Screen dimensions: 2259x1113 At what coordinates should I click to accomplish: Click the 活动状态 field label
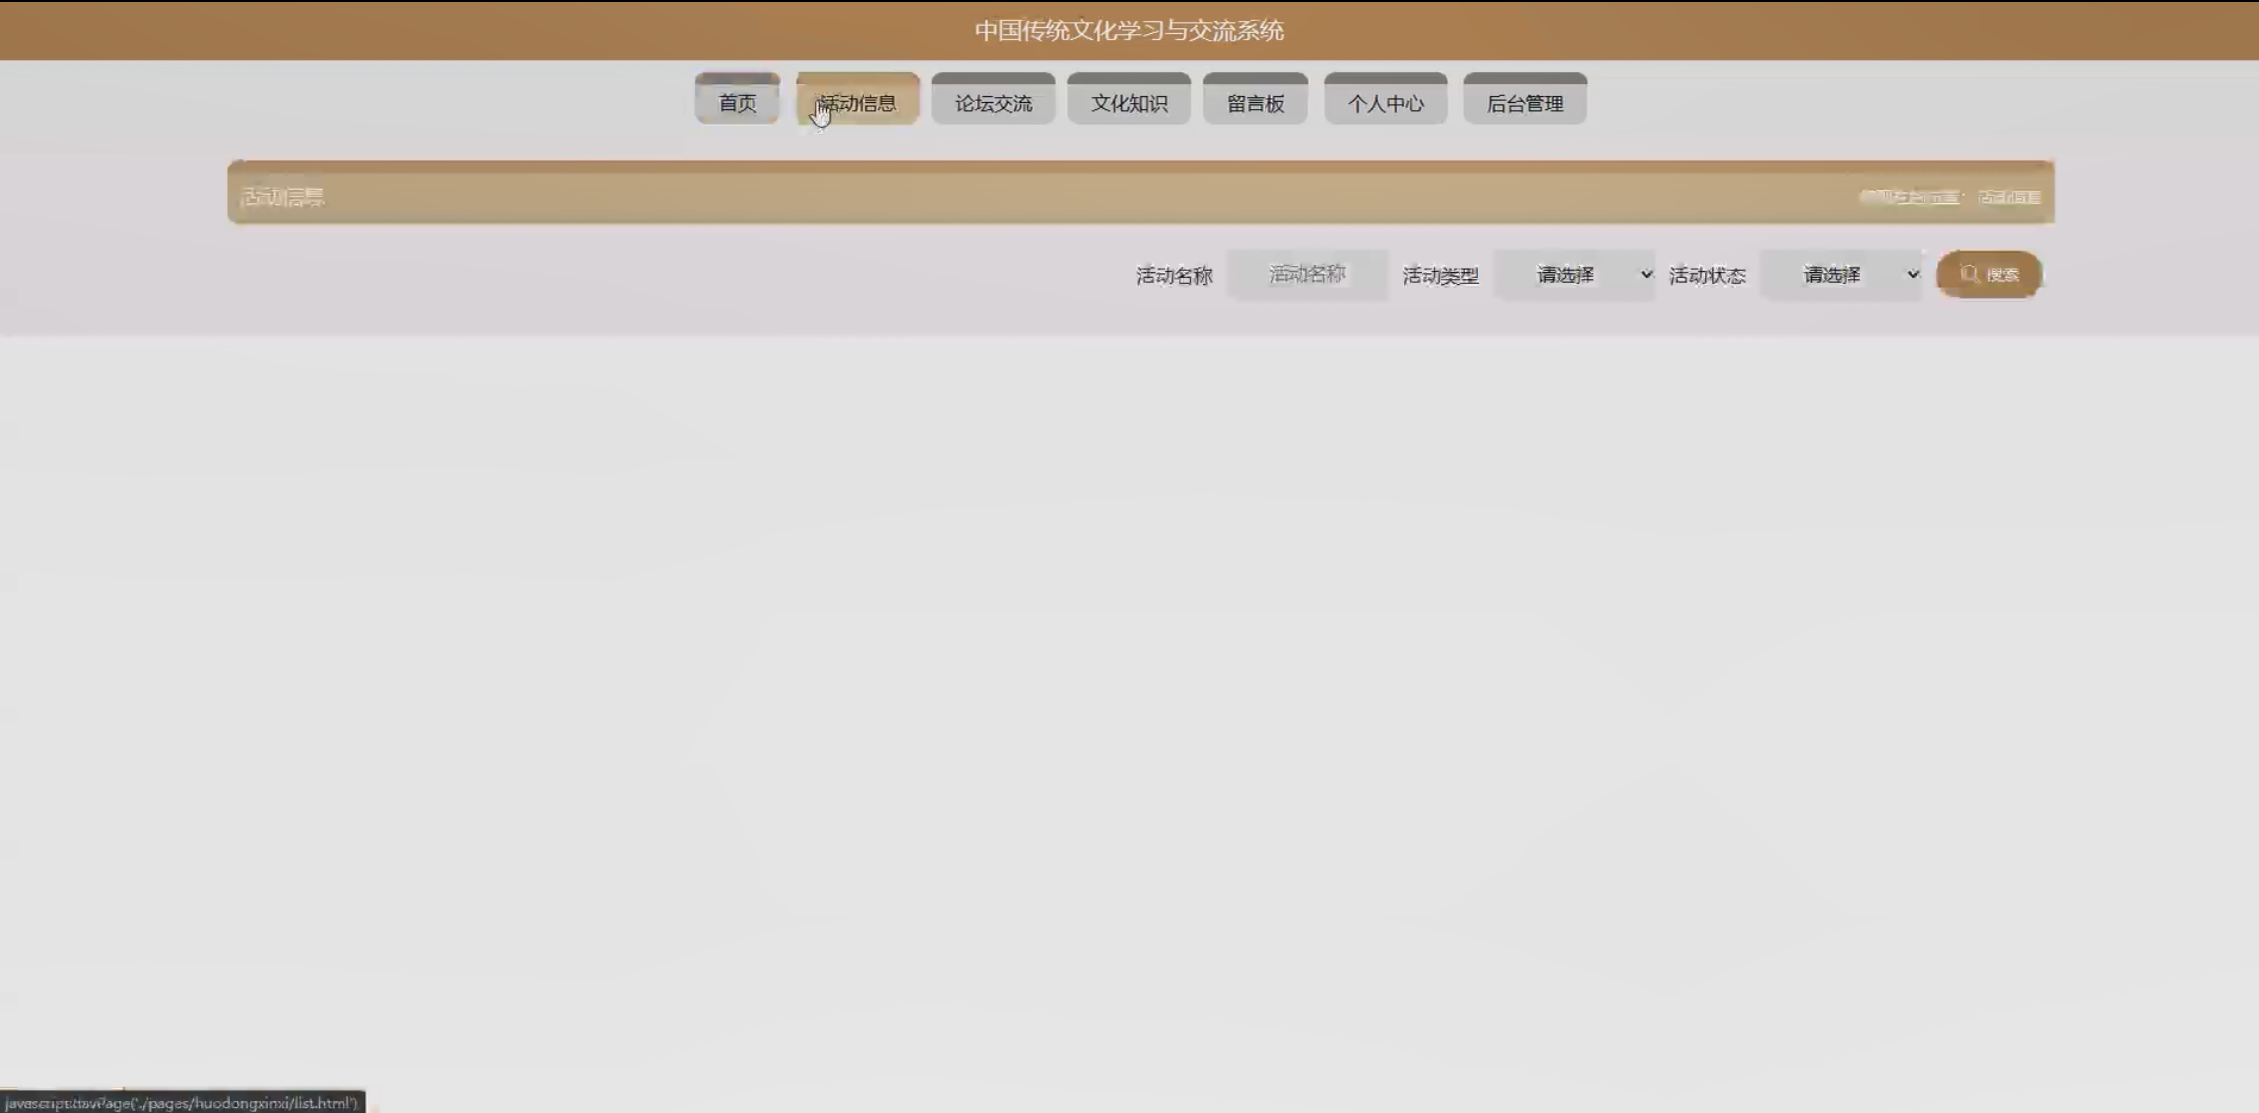(x=1707, y=276)
